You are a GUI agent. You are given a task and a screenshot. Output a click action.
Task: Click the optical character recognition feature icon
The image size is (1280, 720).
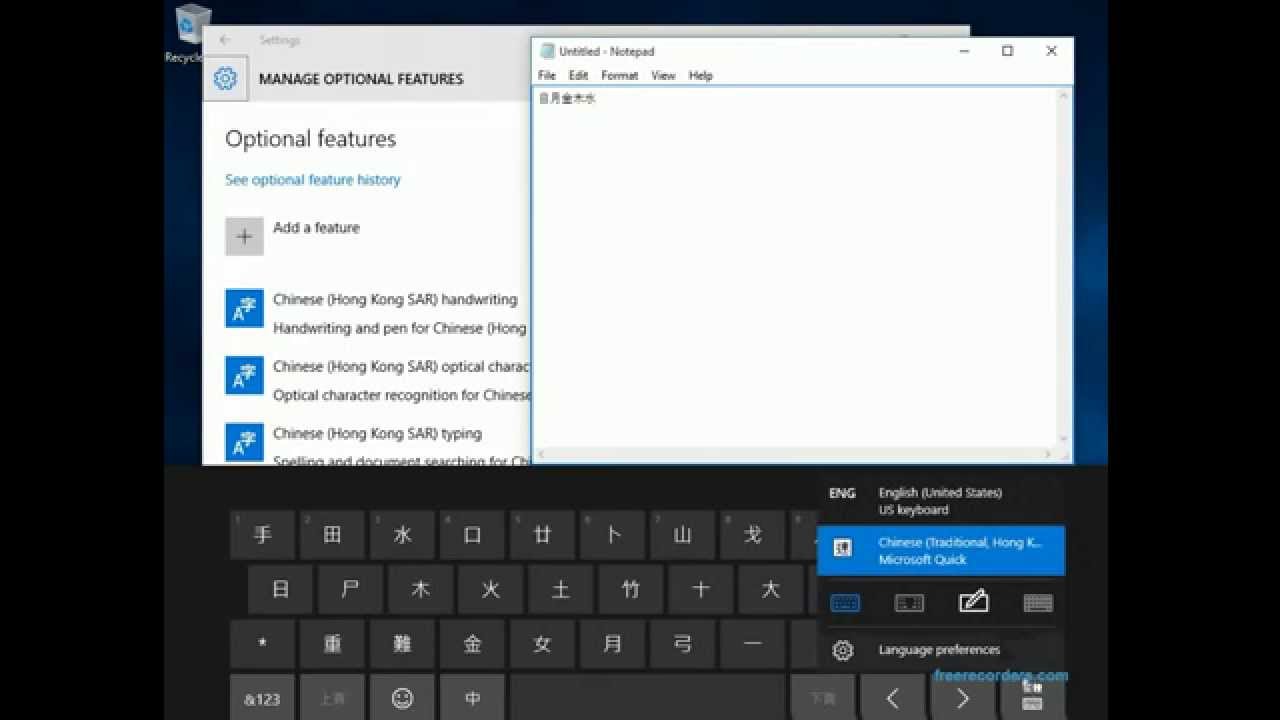pyautogui.click(x=244, y=376)
